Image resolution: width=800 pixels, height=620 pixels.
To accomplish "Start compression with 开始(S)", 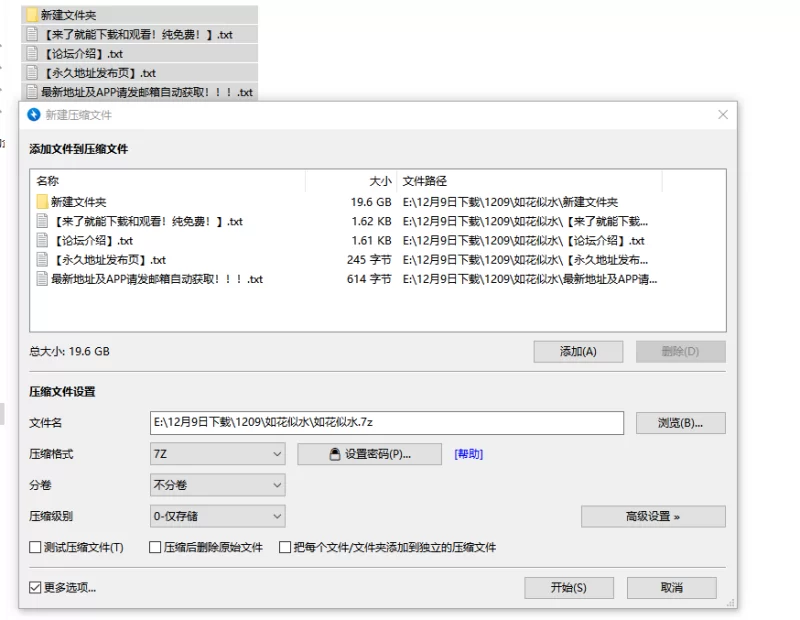I will point(569,588).
